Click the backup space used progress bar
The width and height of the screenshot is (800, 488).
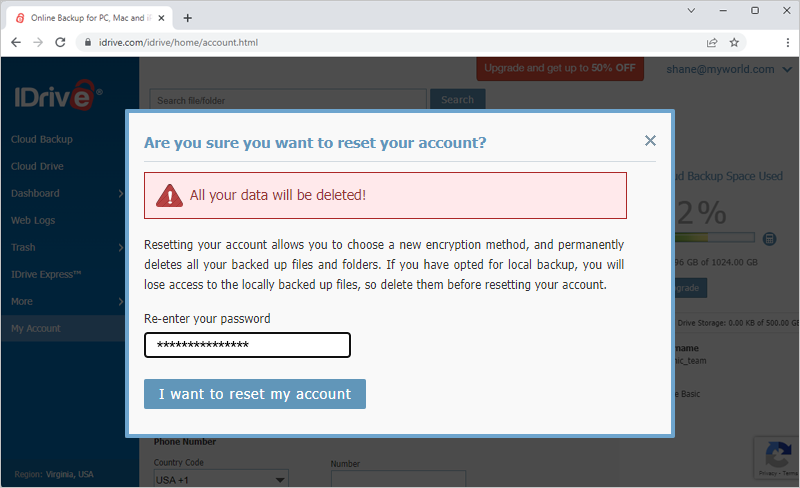point(714,237)
